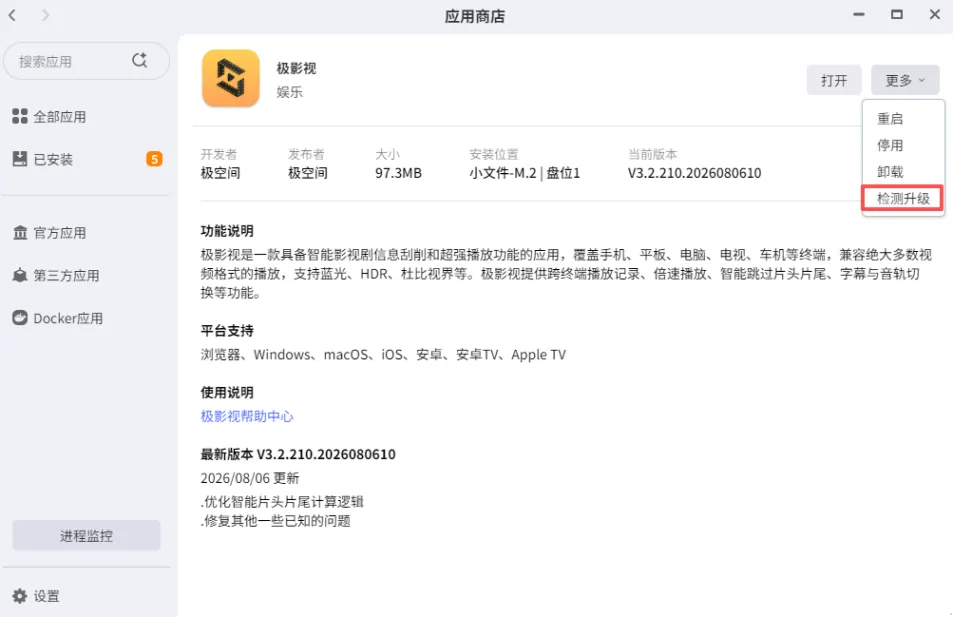Click the Docker whale icon

pyautogui.click(x=20, y=318)
